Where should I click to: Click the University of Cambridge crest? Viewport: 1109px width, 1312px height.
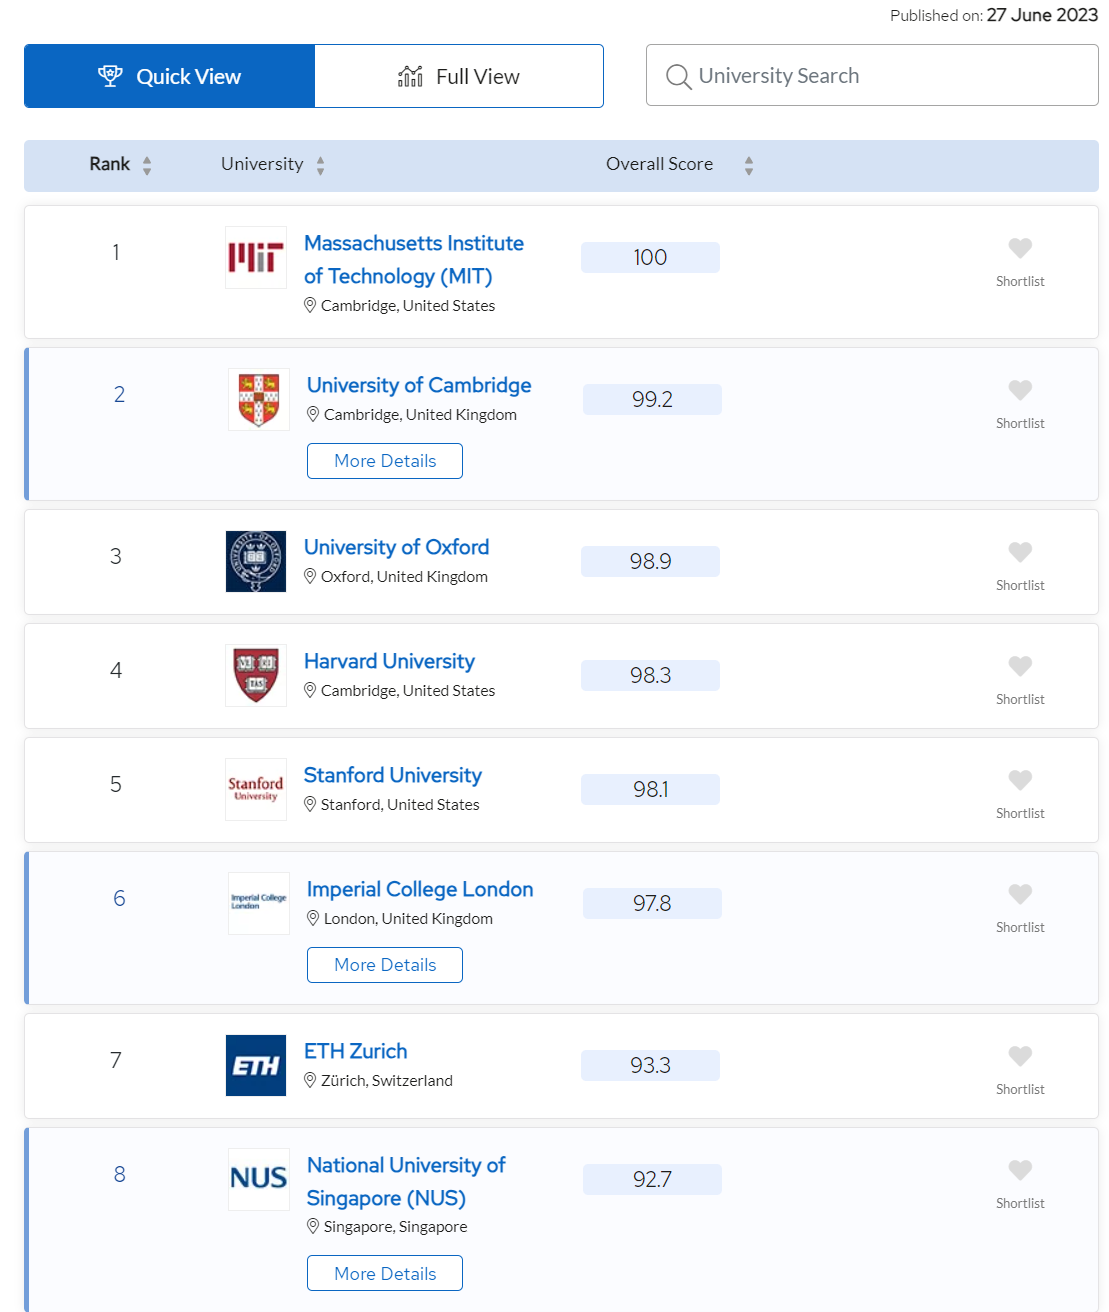tap(259, 400)
